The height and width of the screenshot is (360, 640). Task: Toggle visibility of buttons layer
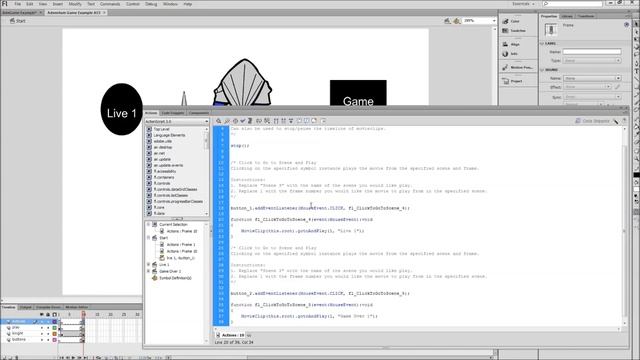(x=42, y=340)
